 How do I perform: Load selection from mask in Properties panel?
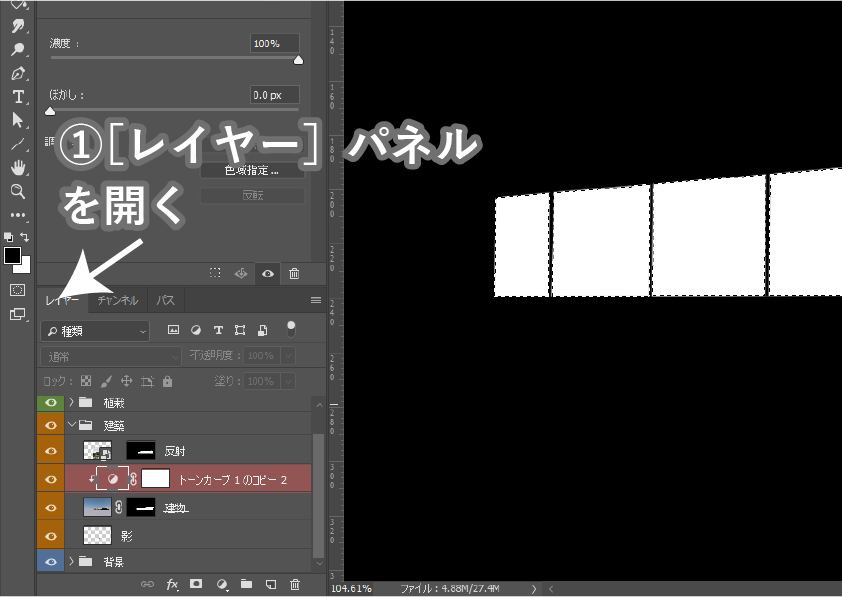[x=215, y=273]
